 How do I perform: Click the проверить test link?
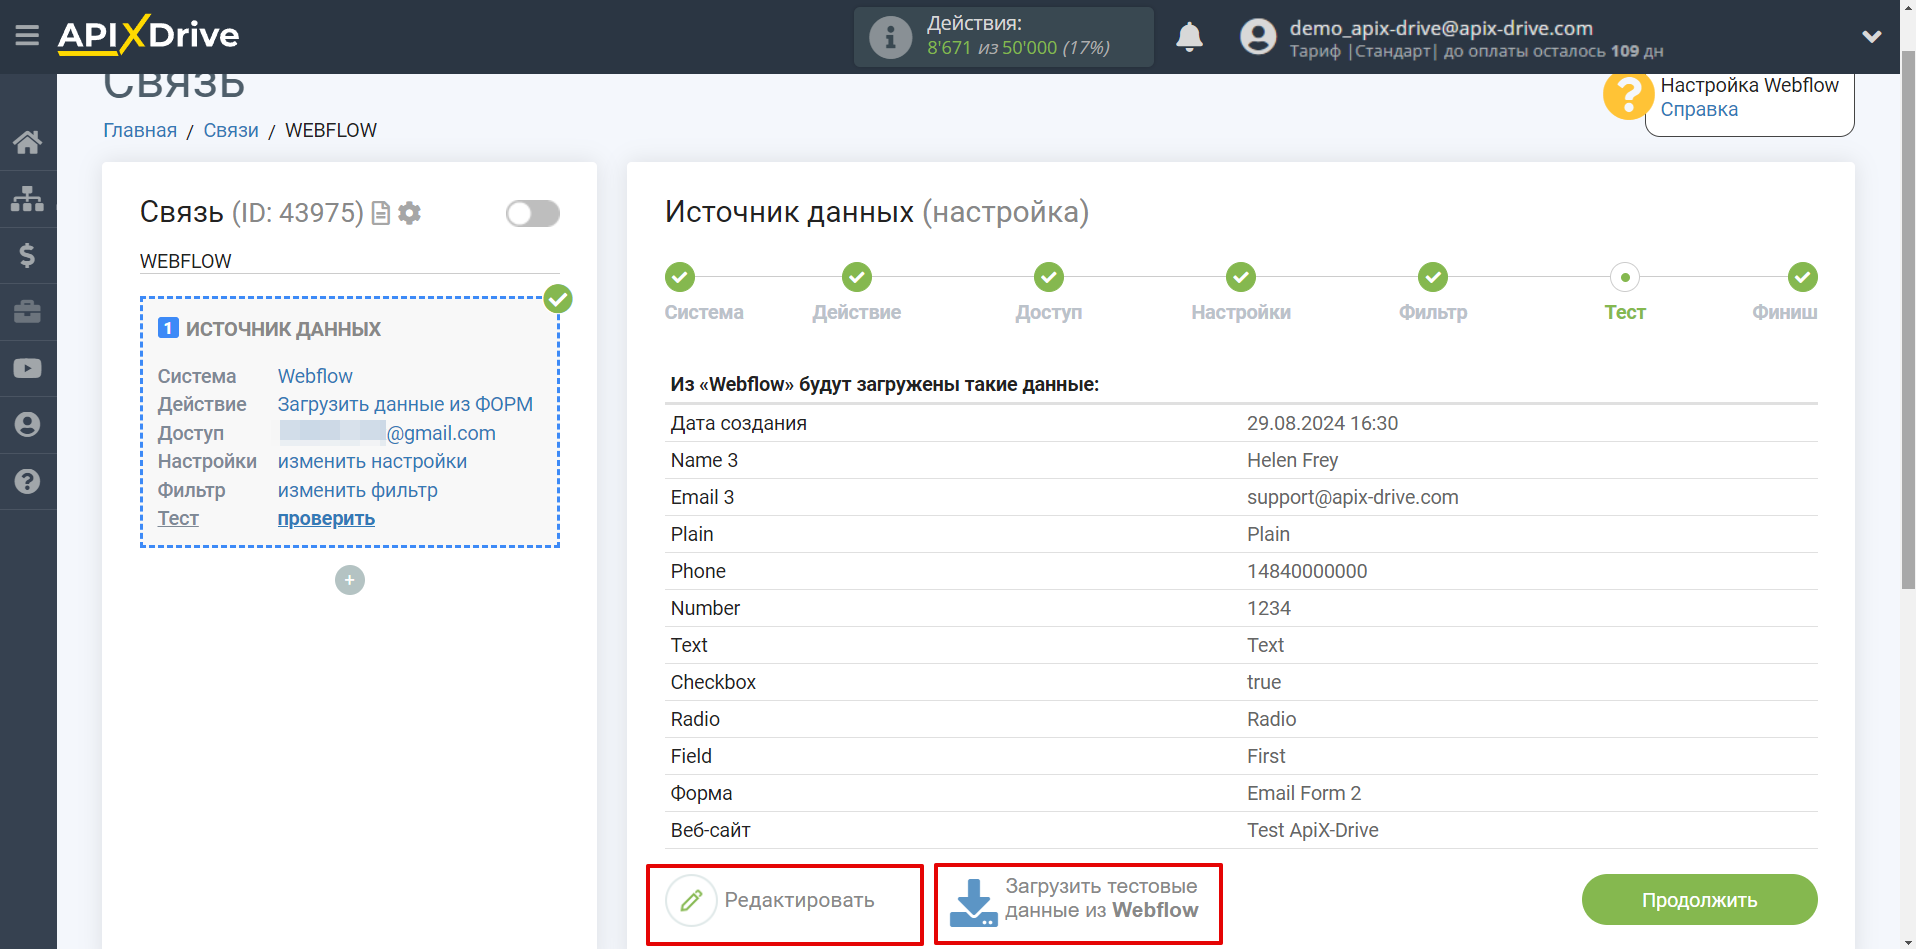click(x=326, y=518)
